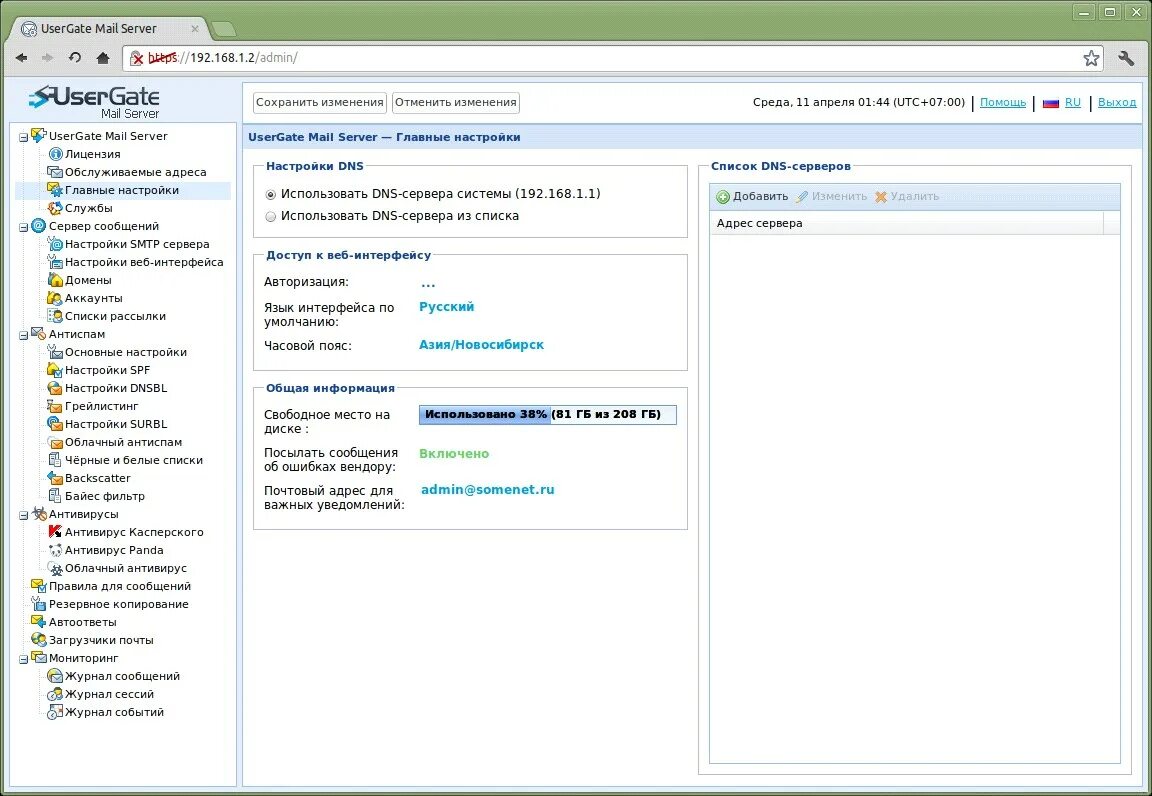This screenshot has height=796, width=1152.
Task: Click the Службы gear icon
Action: click(55, 208)
